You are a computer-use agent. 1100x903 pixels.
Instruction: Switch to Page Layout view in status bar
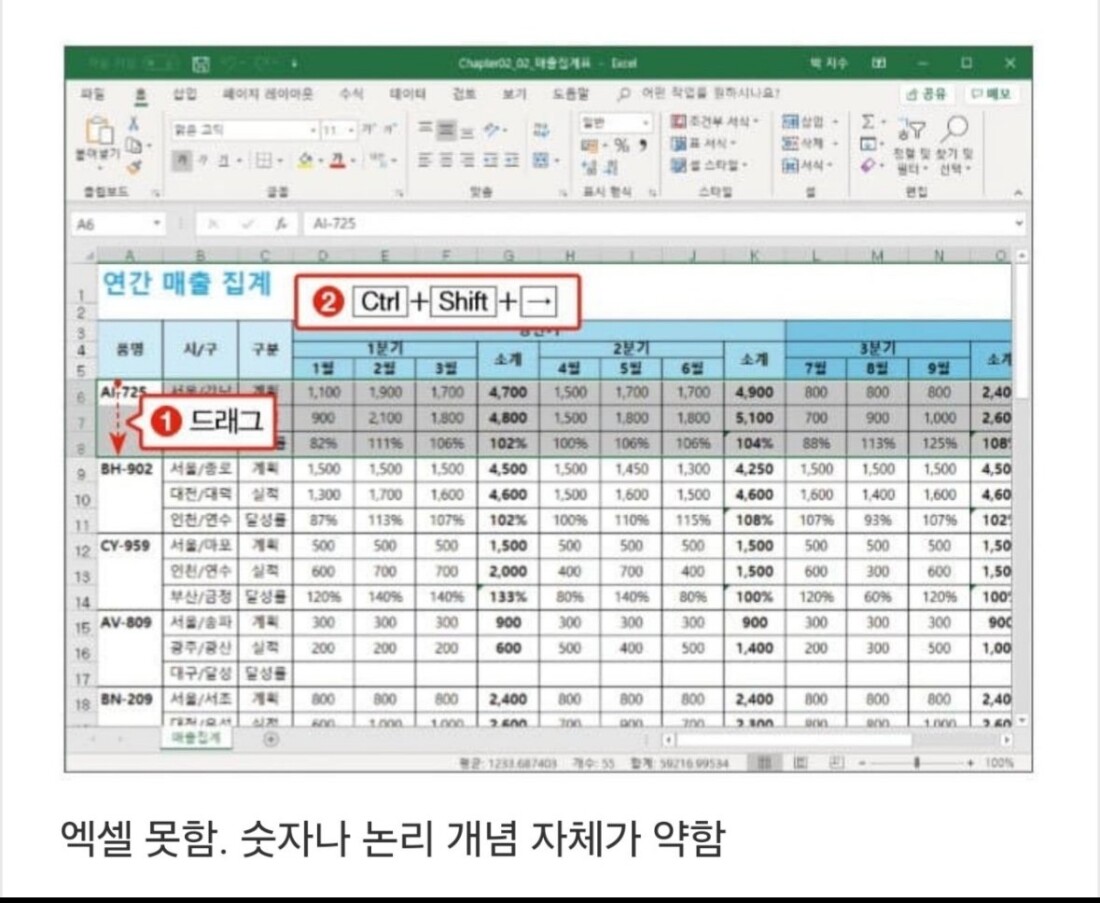[x=799, y=762]
